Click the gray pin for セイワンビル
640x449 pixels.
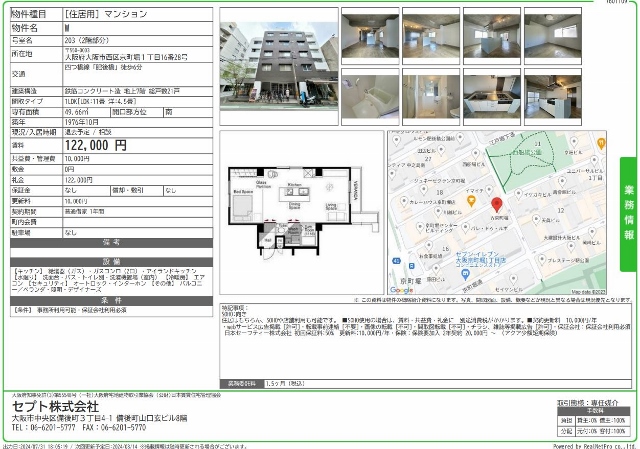pyautogui.click(x=513, y=279)
